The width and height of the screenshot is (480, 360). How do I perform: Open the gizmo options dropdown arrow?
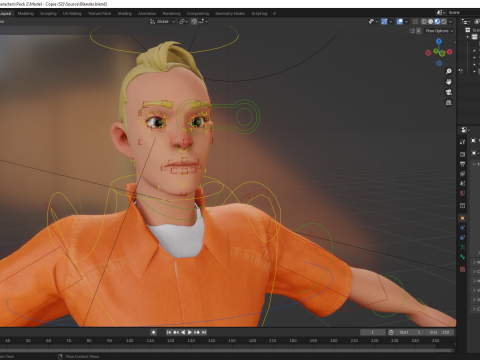coord(391,21)
